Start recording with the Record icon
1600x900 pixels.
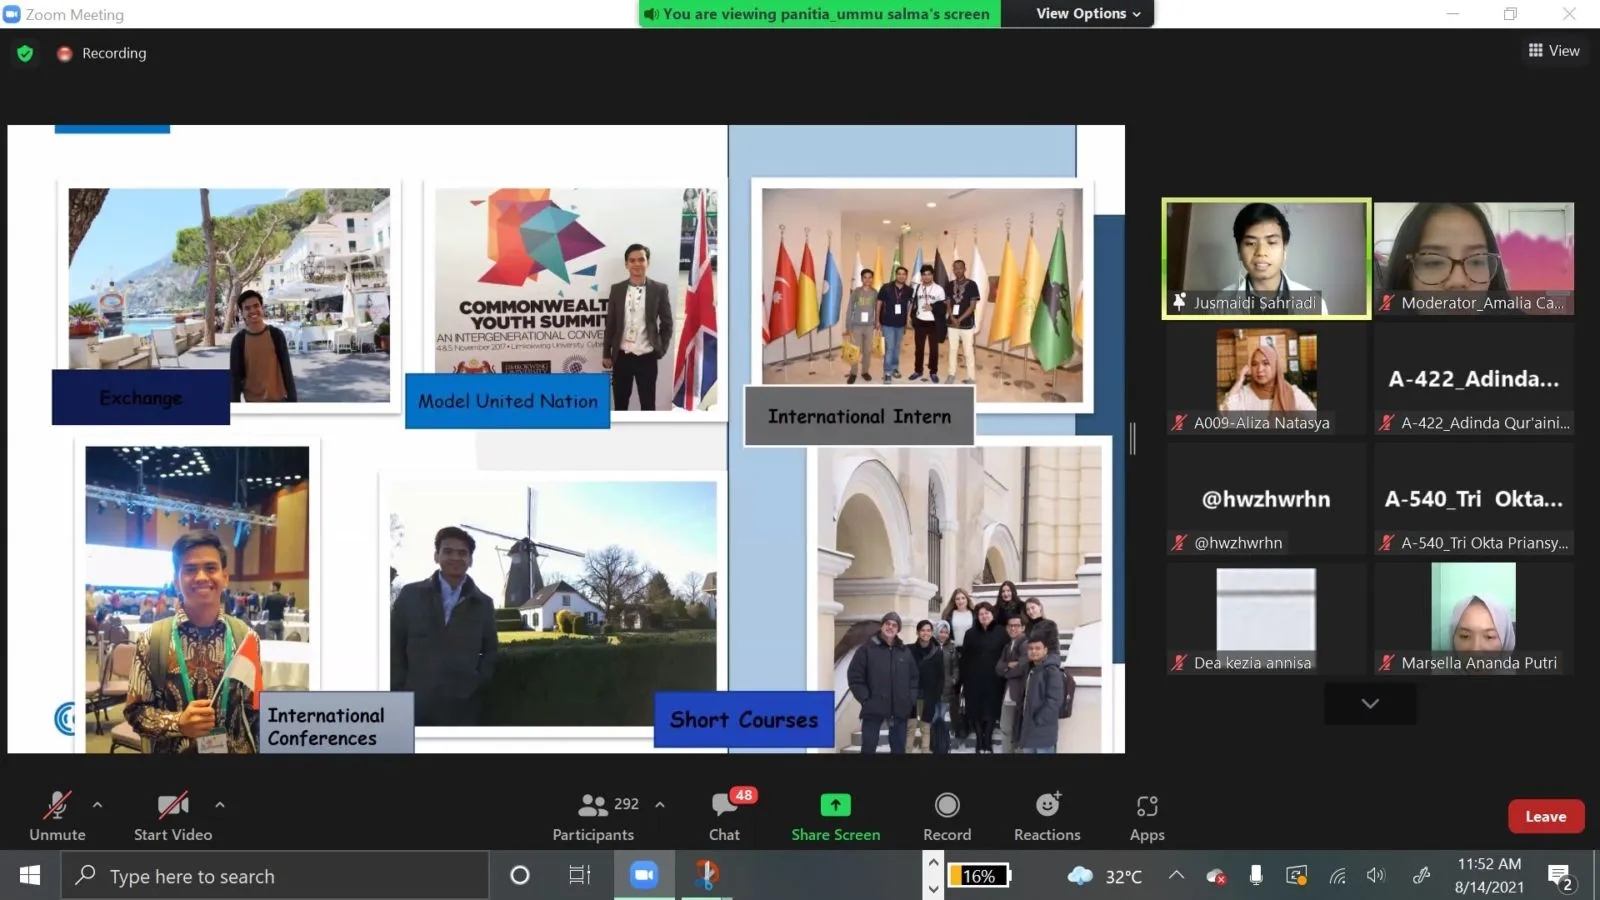(947, 805)
